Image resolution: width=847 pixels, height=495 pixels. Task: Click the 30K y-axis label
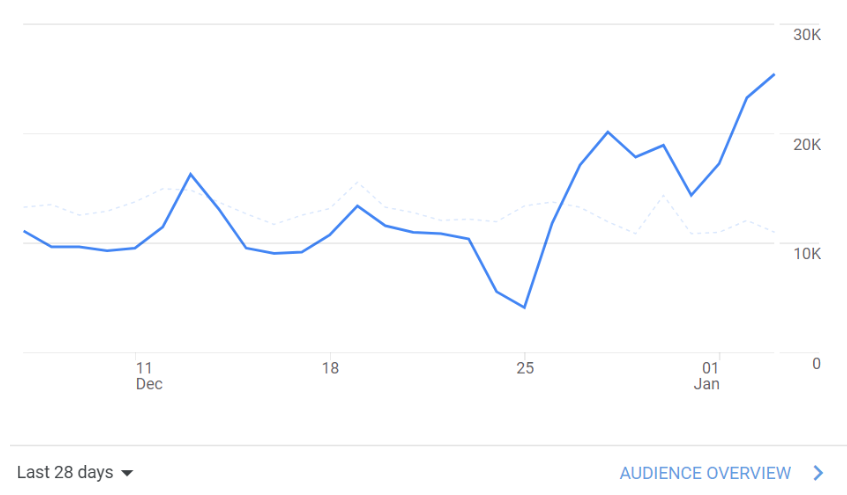pyautogui.click(x=806, y=35)
